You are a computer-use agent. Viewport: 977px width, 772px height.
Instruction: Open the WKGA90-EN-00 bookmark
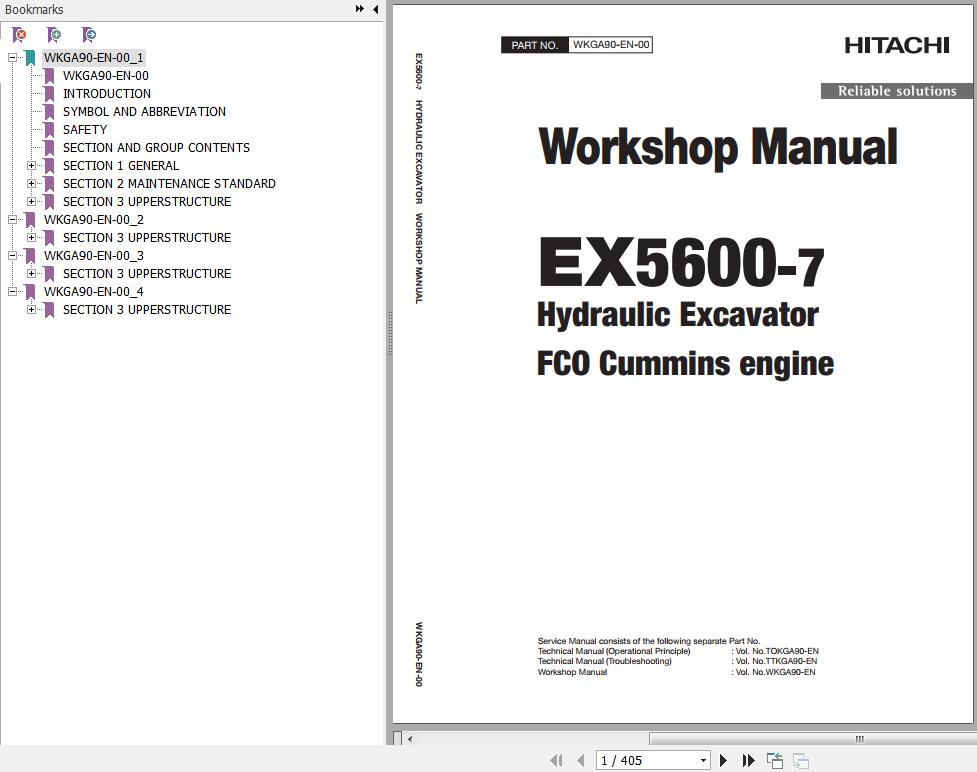[x=106, y=76]
